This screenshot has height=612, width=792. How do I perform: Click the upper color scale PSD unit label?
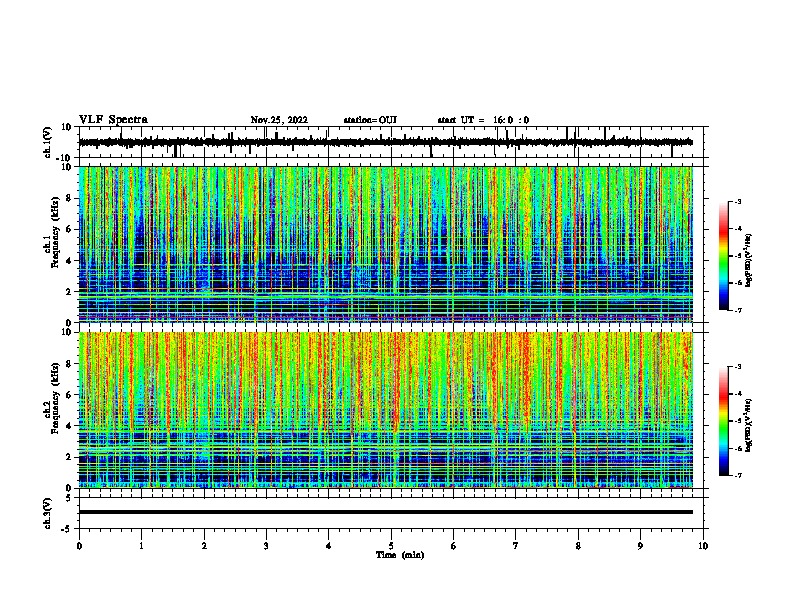(x=748, y=260)
